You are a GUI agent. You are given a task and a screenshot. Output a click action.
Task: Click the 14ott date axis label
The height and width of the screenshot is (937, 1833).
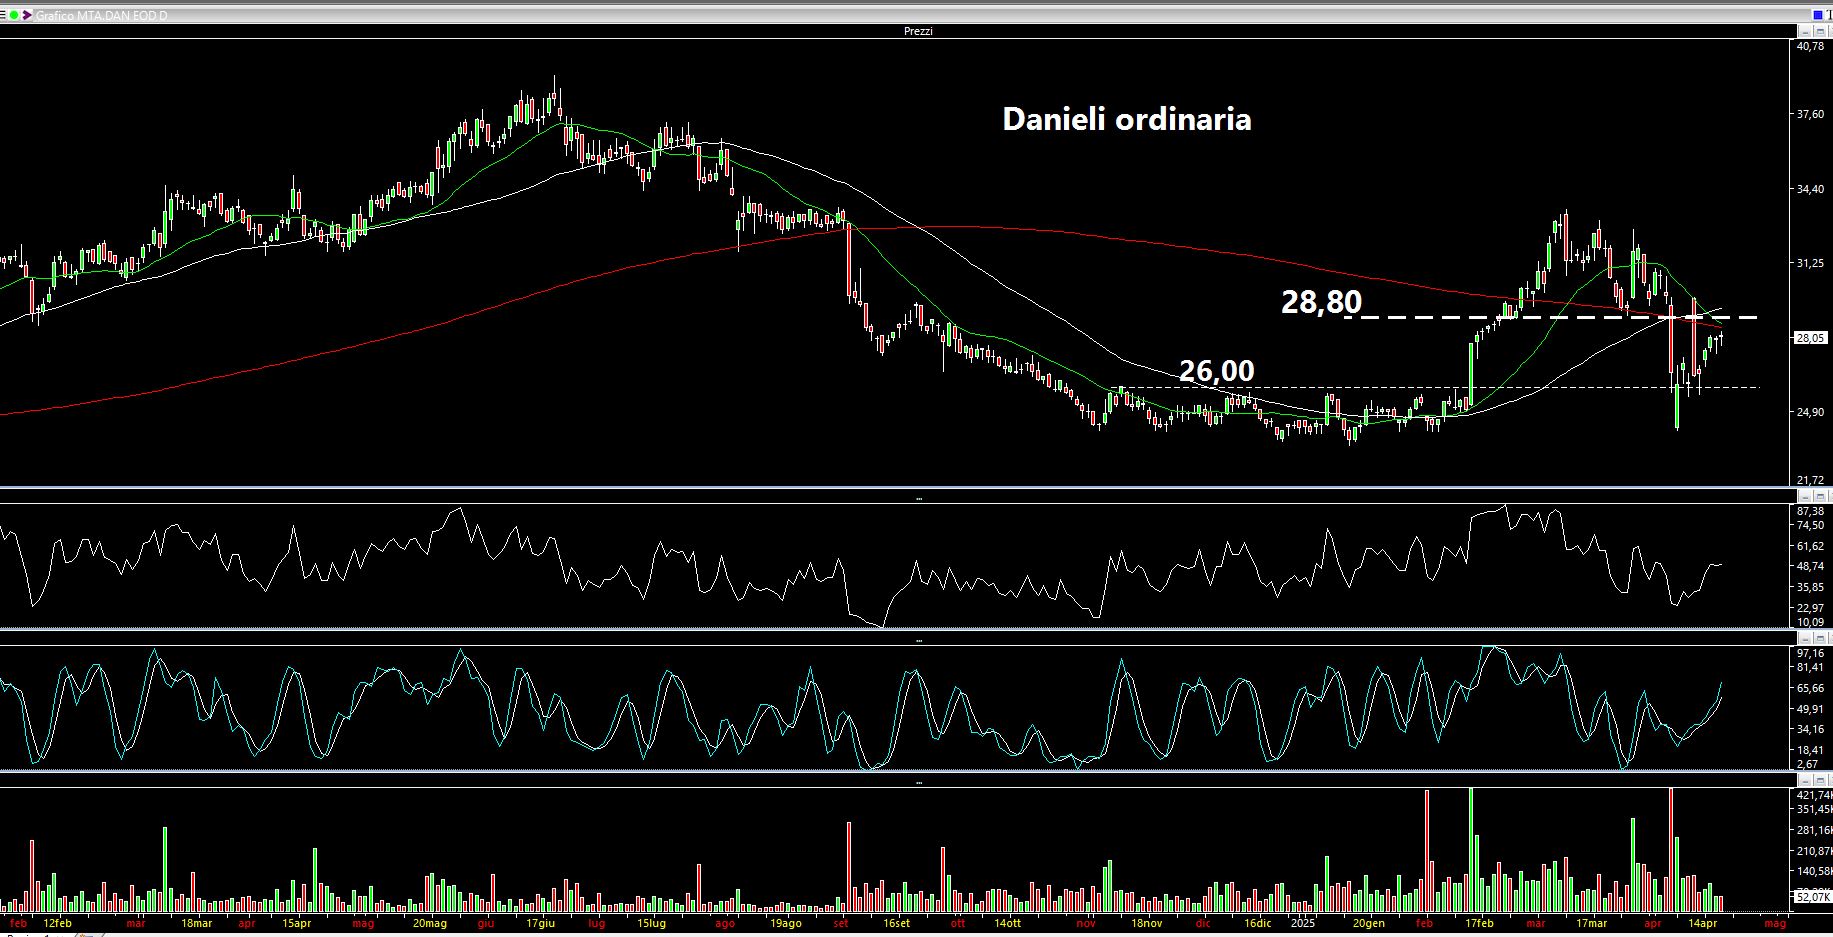pyautogui.click(x=1008, y=923)
